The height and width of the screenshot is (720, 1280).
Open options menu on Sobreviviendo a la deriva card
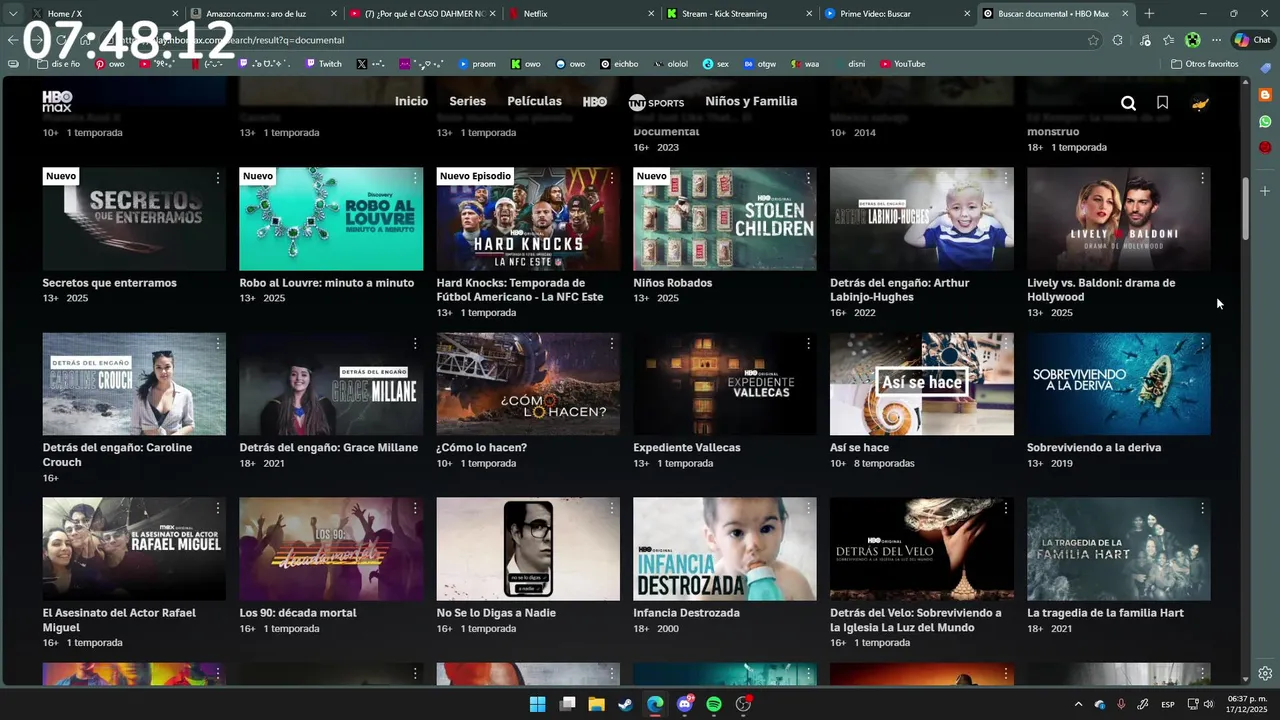coord(1202,343)
